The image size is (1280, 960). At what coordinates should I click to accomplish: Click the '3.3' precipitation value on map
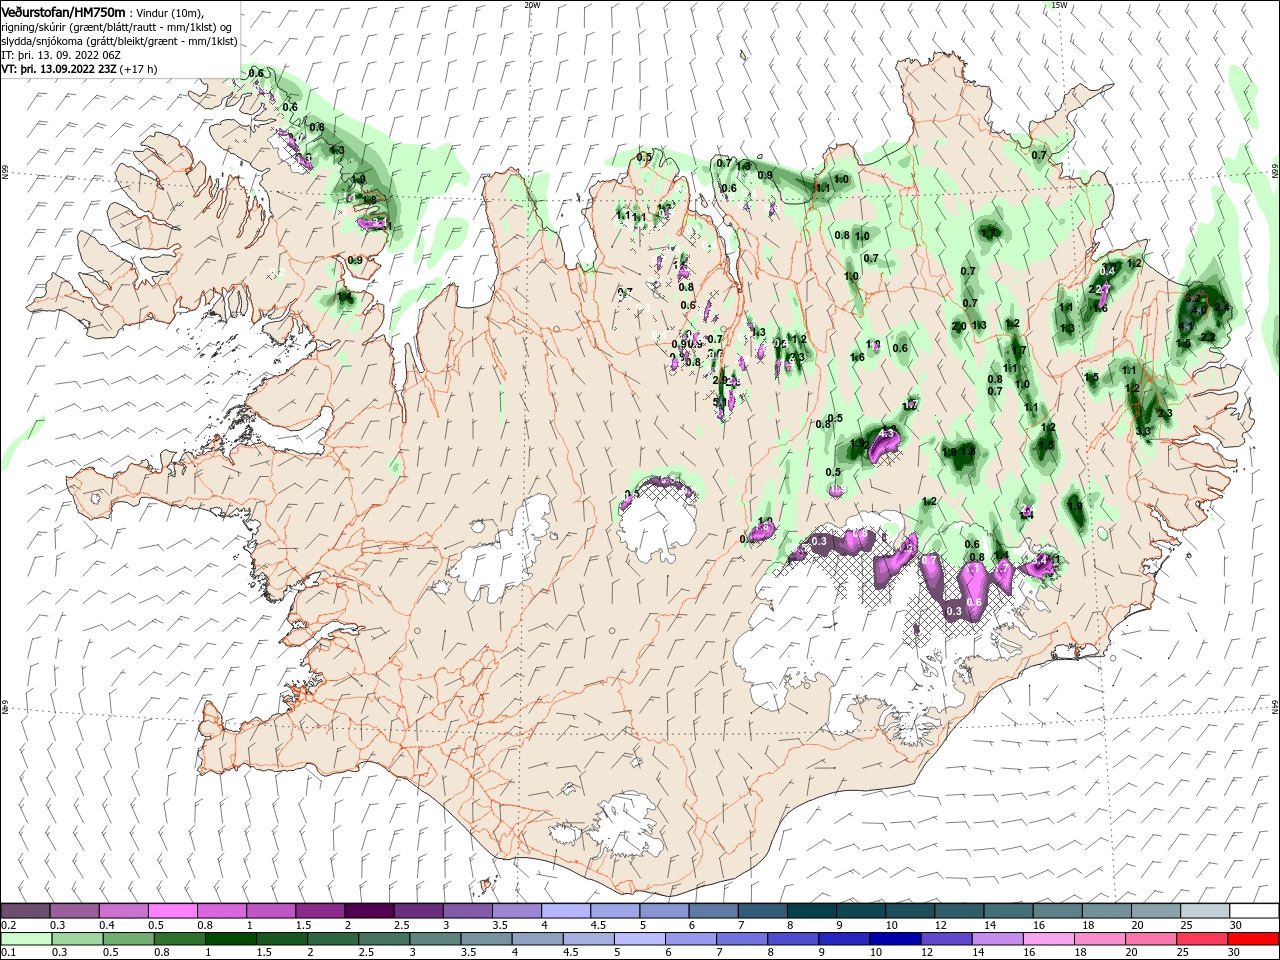pos(1143,431)
